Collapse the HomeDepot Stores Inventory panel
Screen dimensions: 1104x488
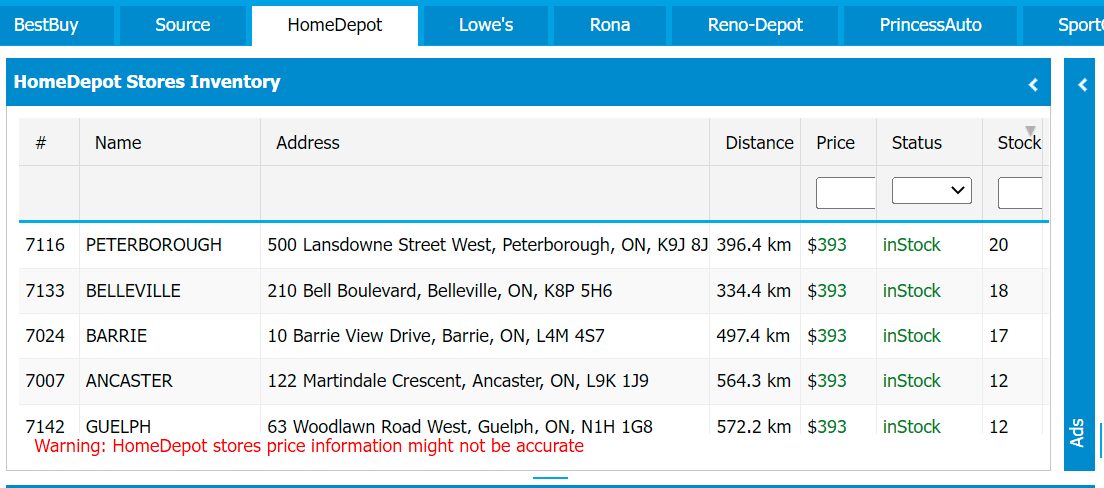tap(1033, 85)
